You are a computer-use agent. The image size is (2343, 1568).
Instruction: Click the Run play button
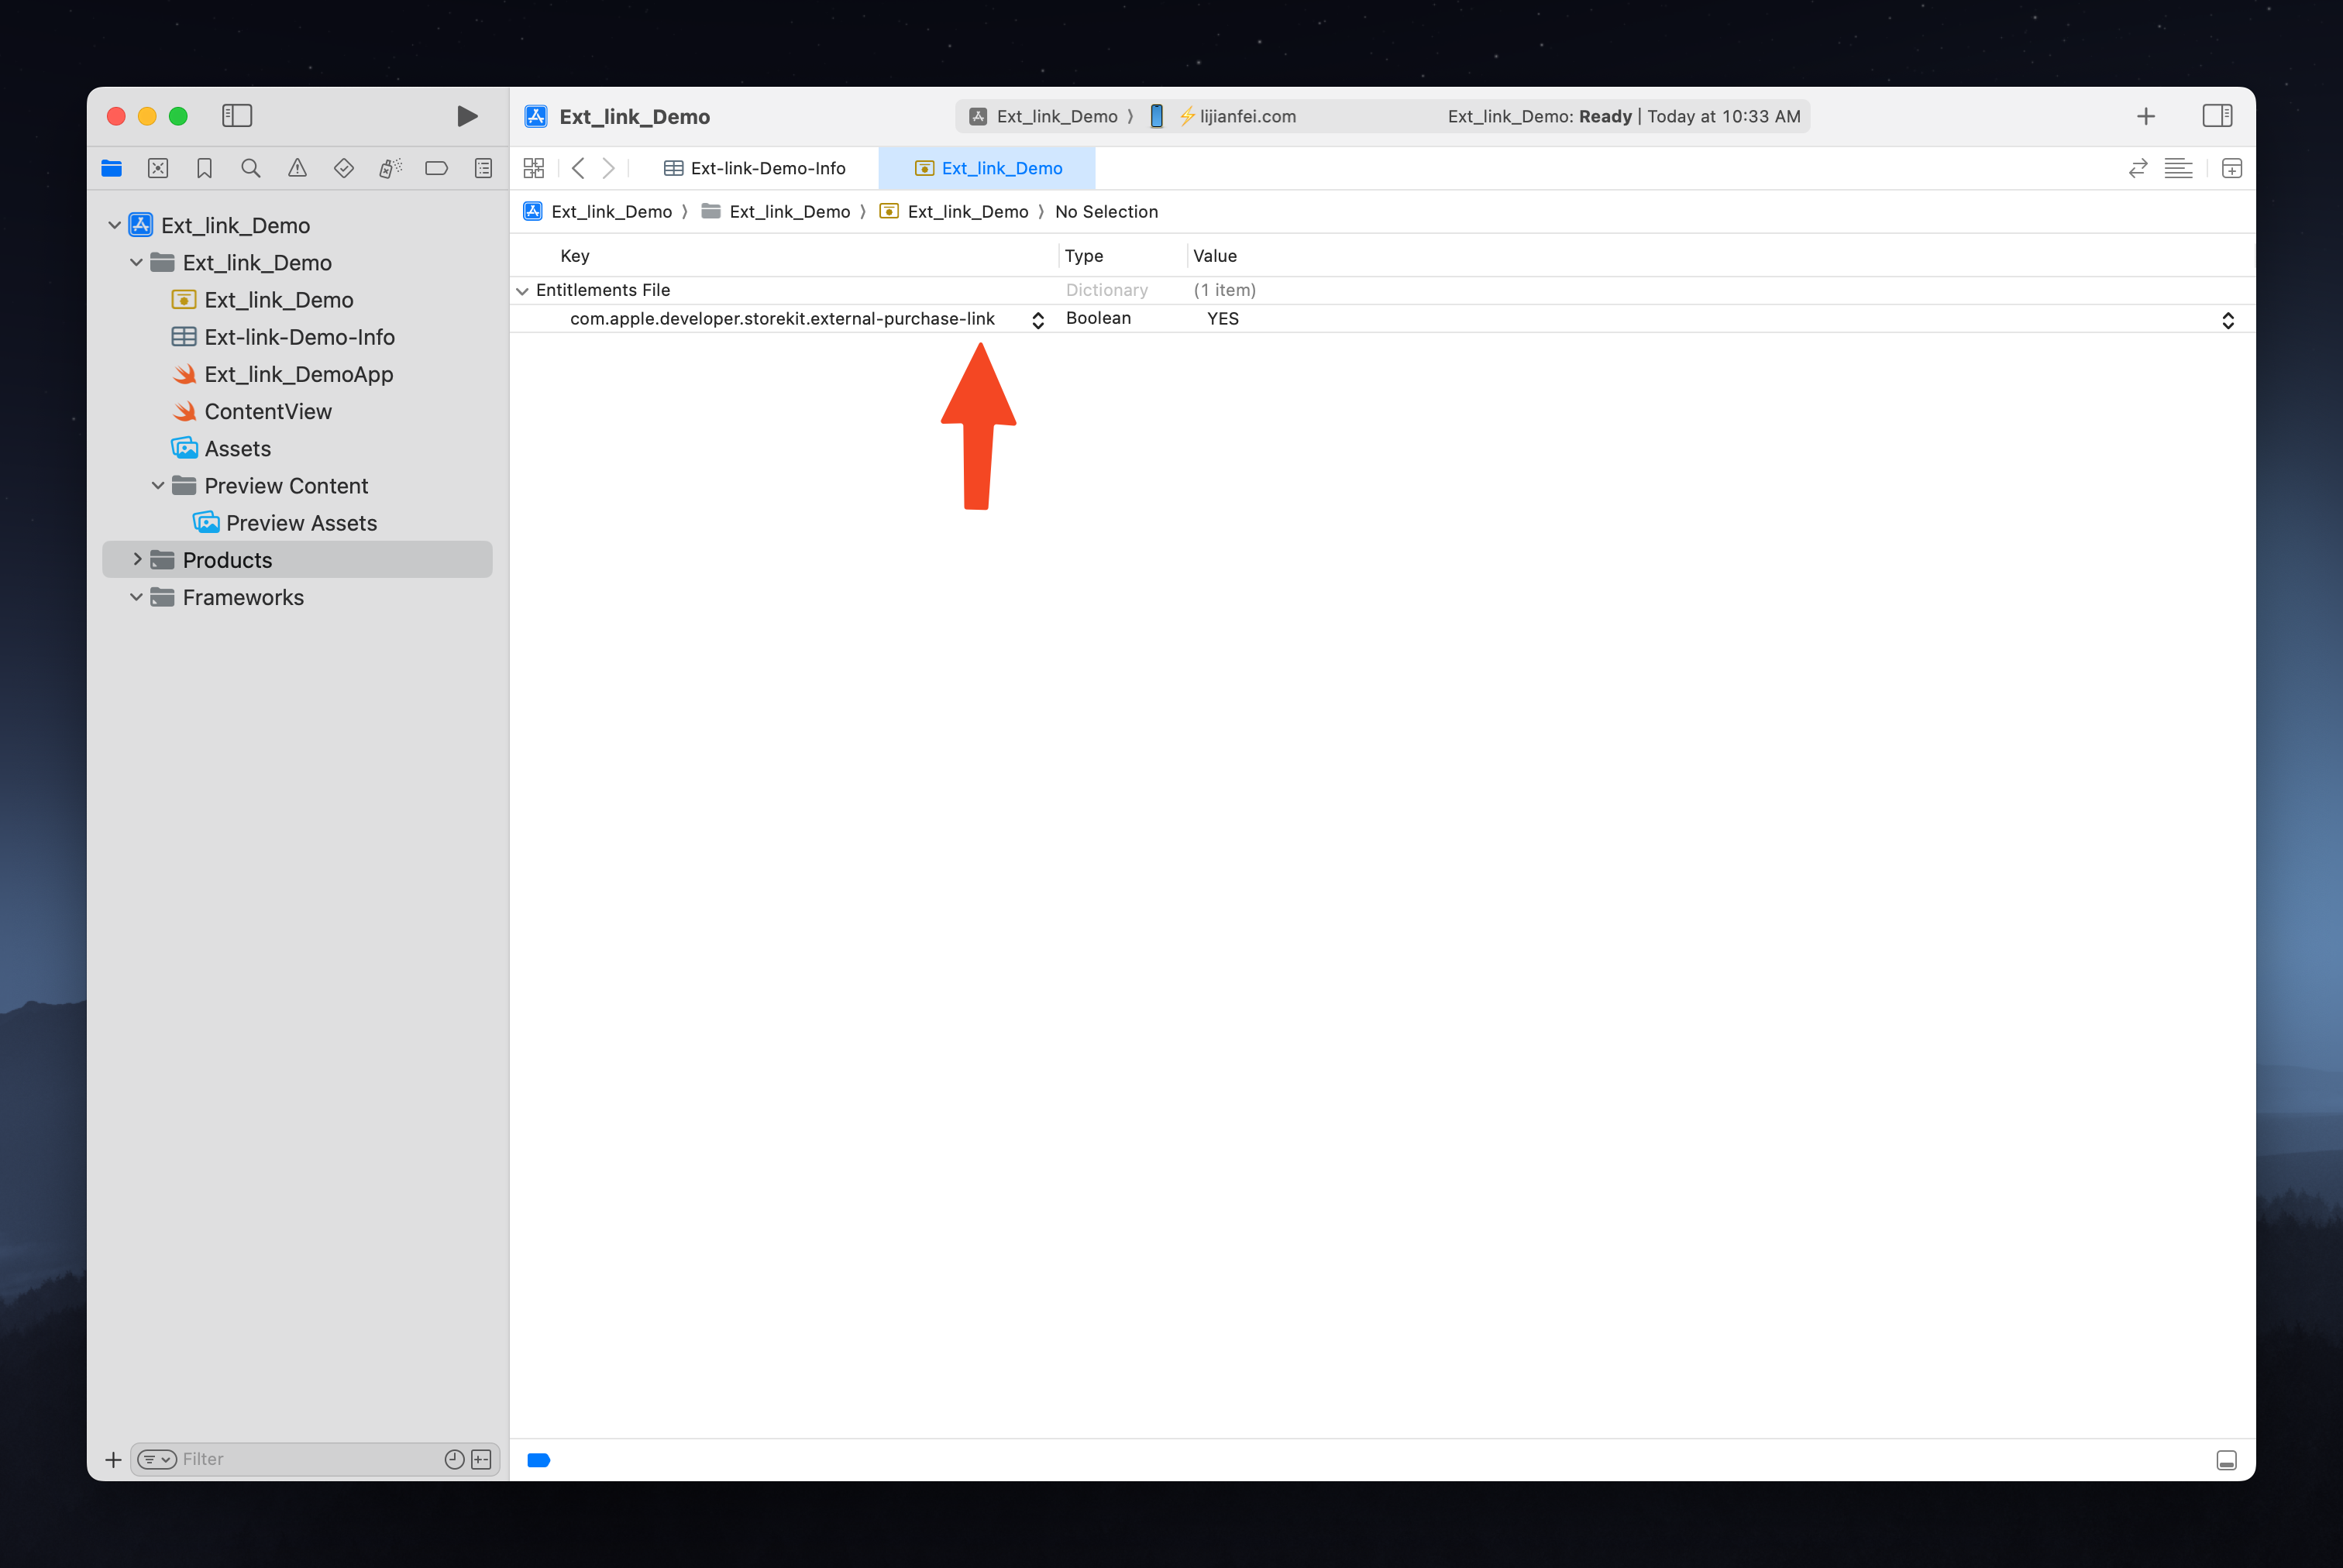466,116
